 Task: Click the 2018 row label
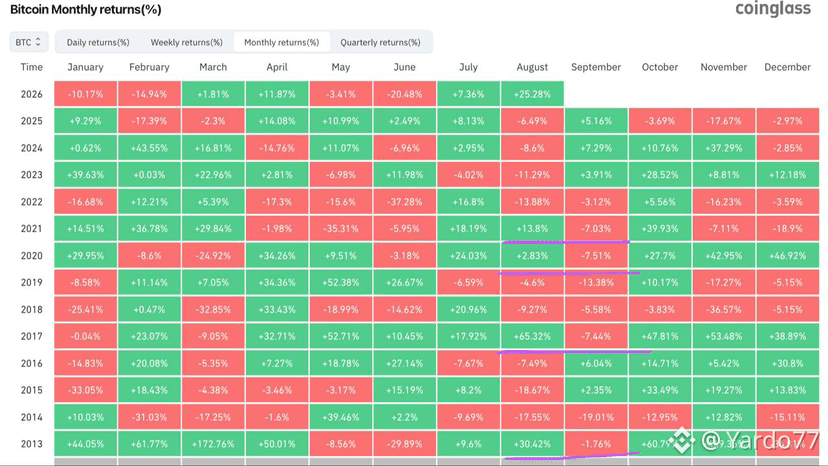coord(32,310)
